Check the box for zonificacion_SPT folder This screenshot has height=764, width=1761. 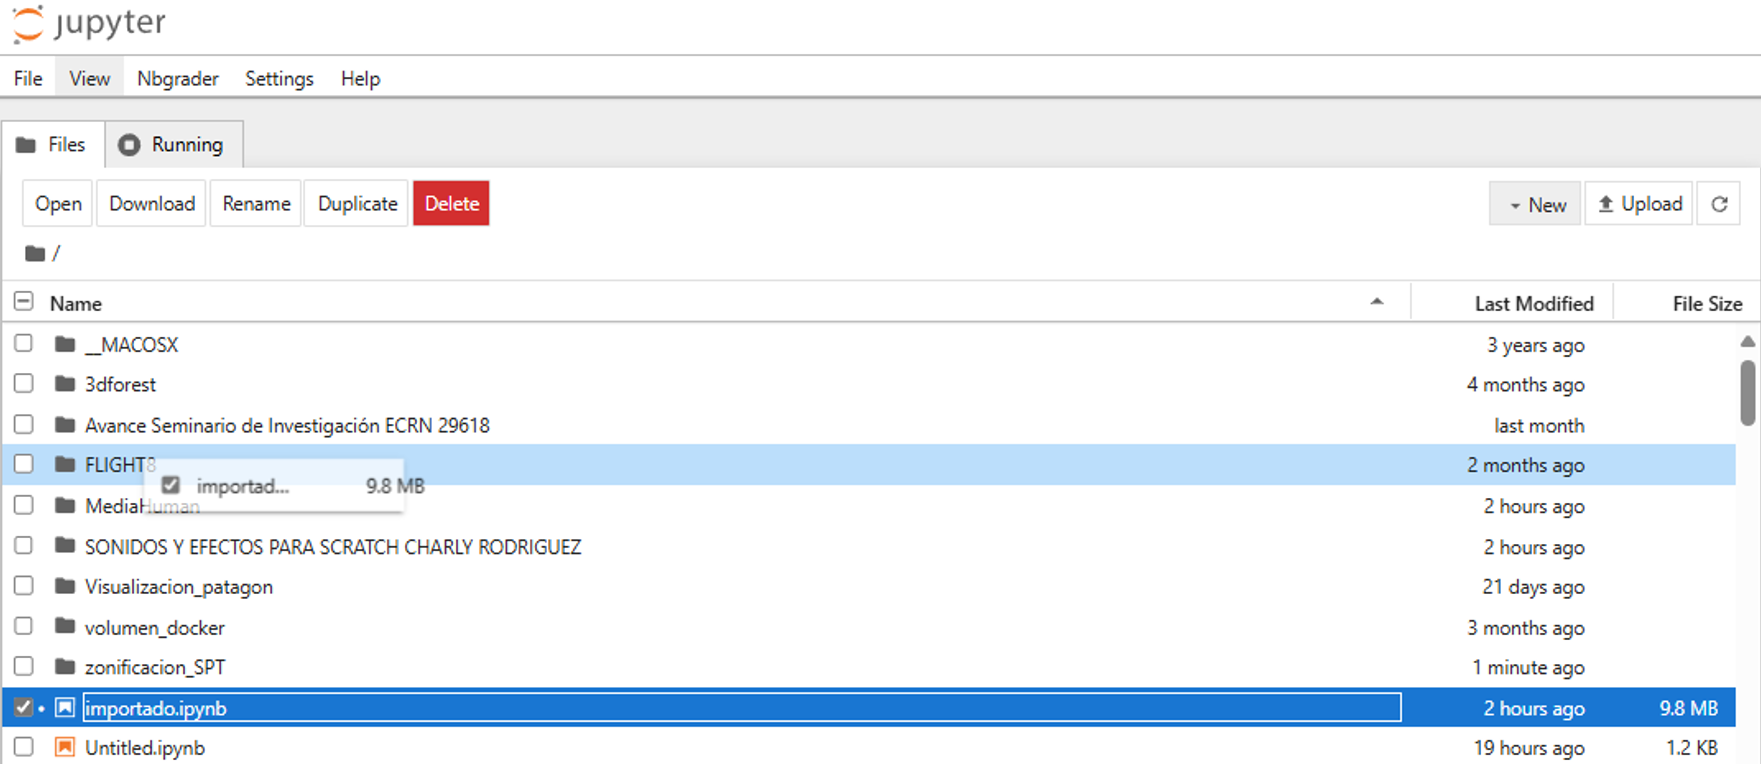click(x=24, y=666)
